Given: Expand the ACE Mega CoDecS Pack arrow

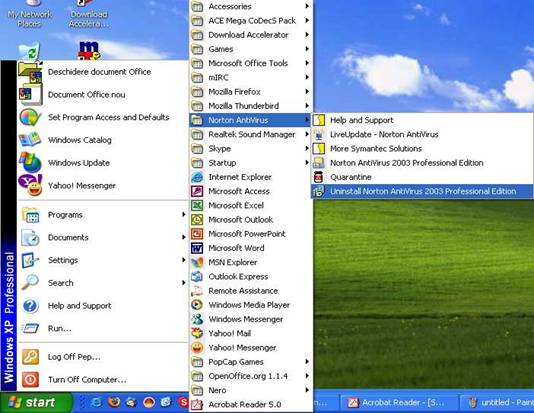Looking at the screenshot, I should [307, 20].
